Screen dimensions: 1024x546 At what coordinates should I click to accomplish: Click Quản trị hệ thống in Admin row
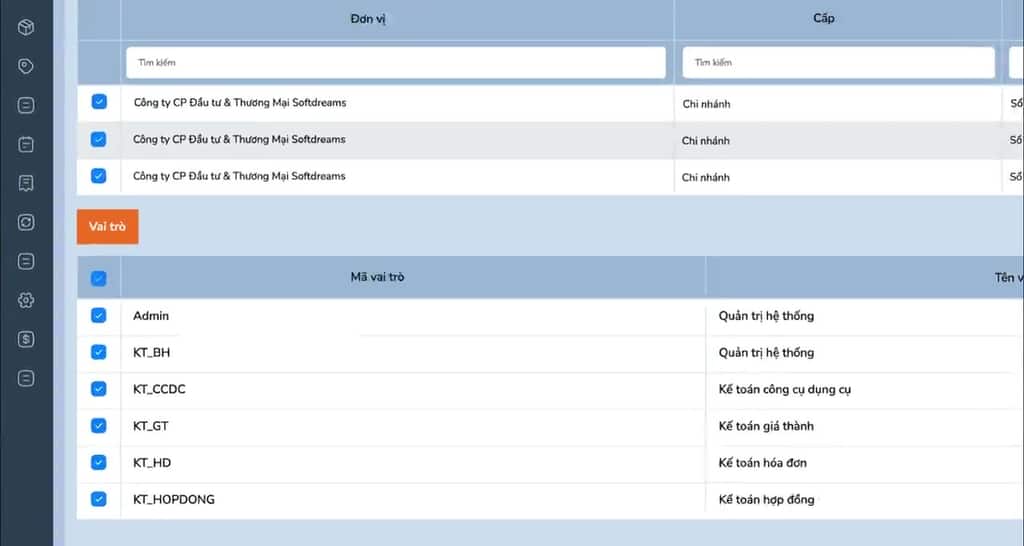[x=766, y=316]
